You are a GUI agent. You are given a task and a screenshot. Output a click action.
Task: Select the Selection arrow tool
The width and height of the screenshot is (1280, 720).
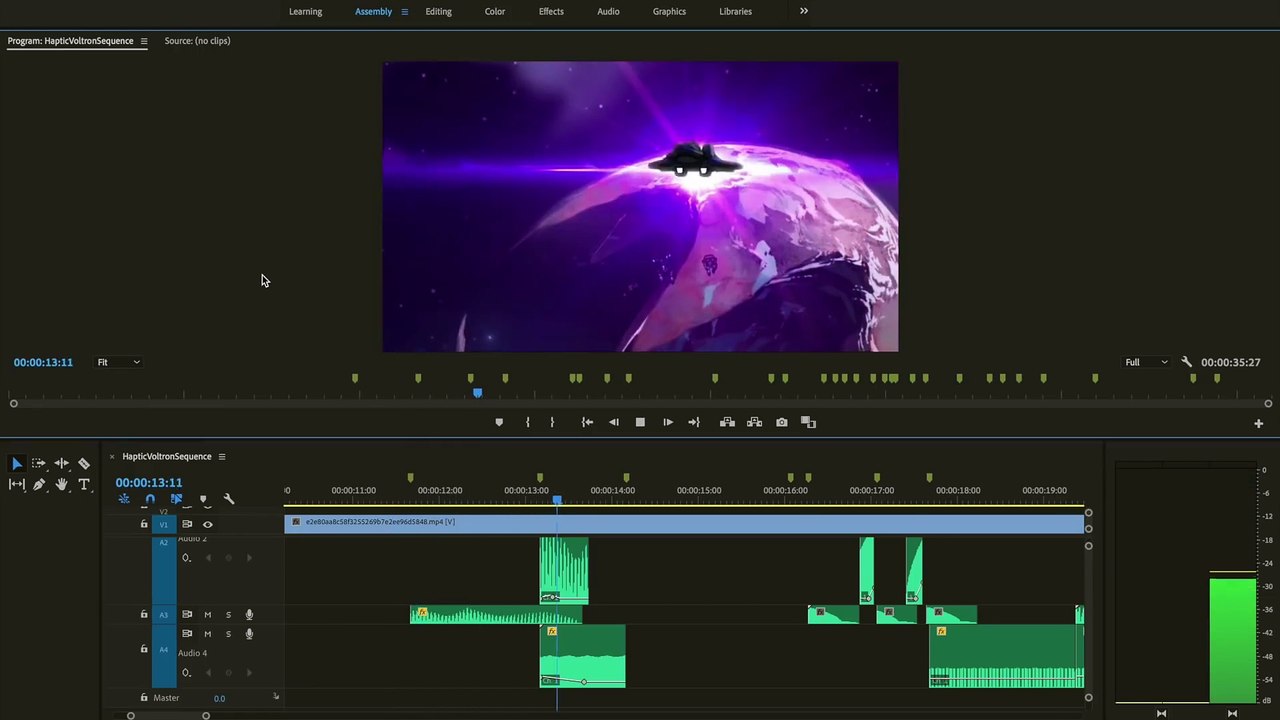coord(17,464)
